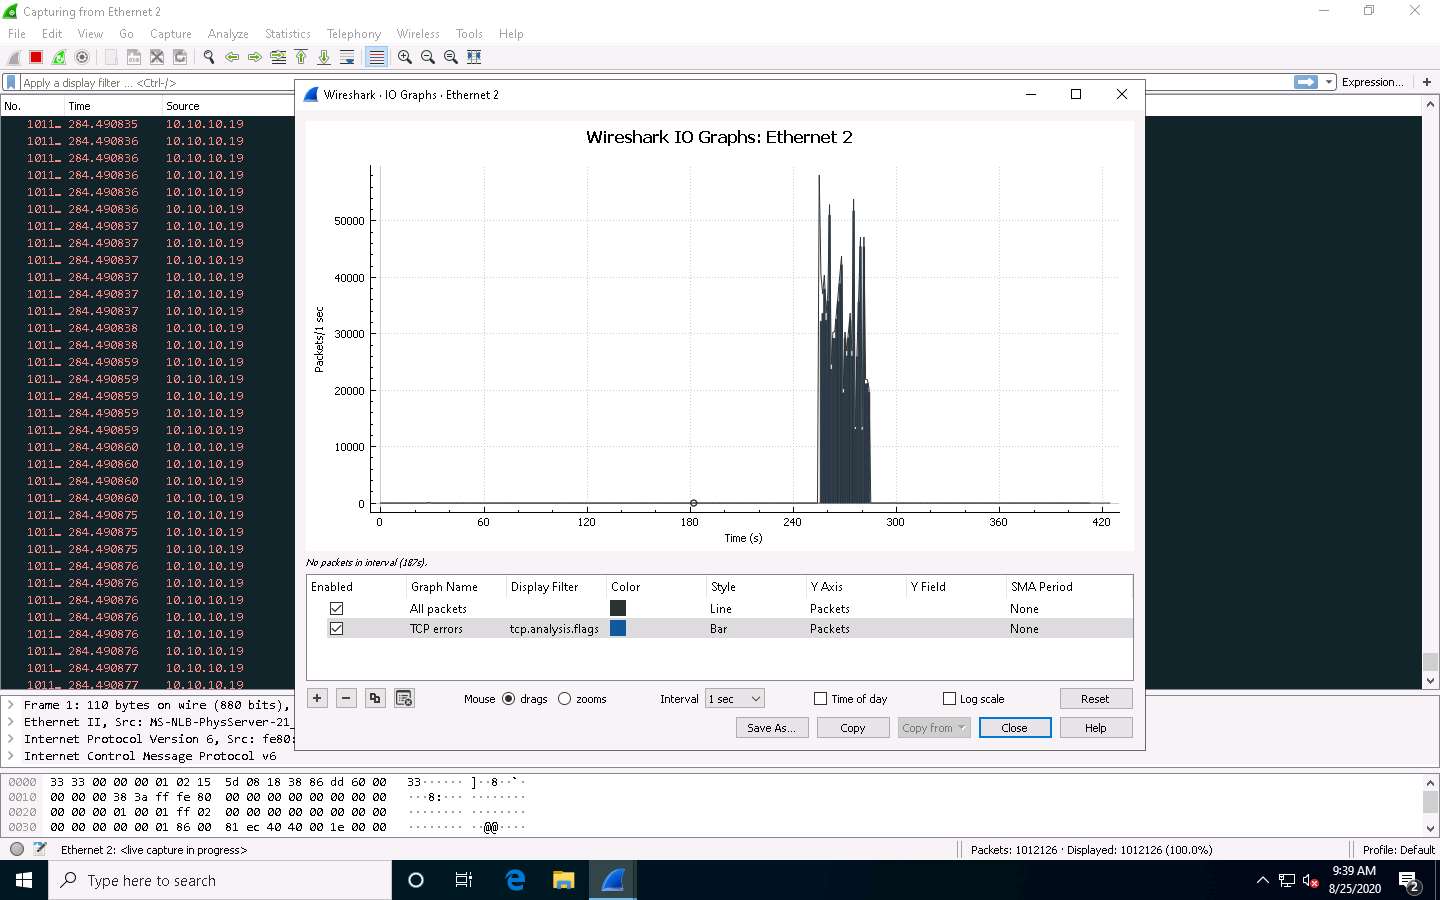Restart the current capture
Image resolution: width=1440 pixels, height=900 pixels.
(59, 57)
